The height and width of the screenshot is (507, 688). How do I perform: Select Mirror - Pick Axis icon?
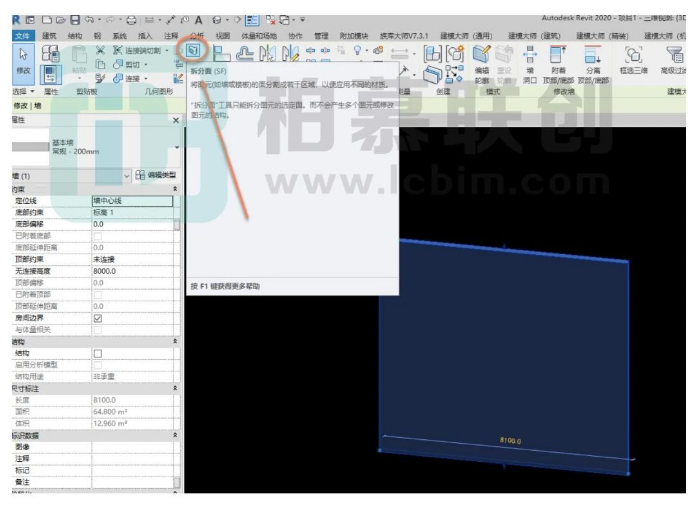point(267,54)
